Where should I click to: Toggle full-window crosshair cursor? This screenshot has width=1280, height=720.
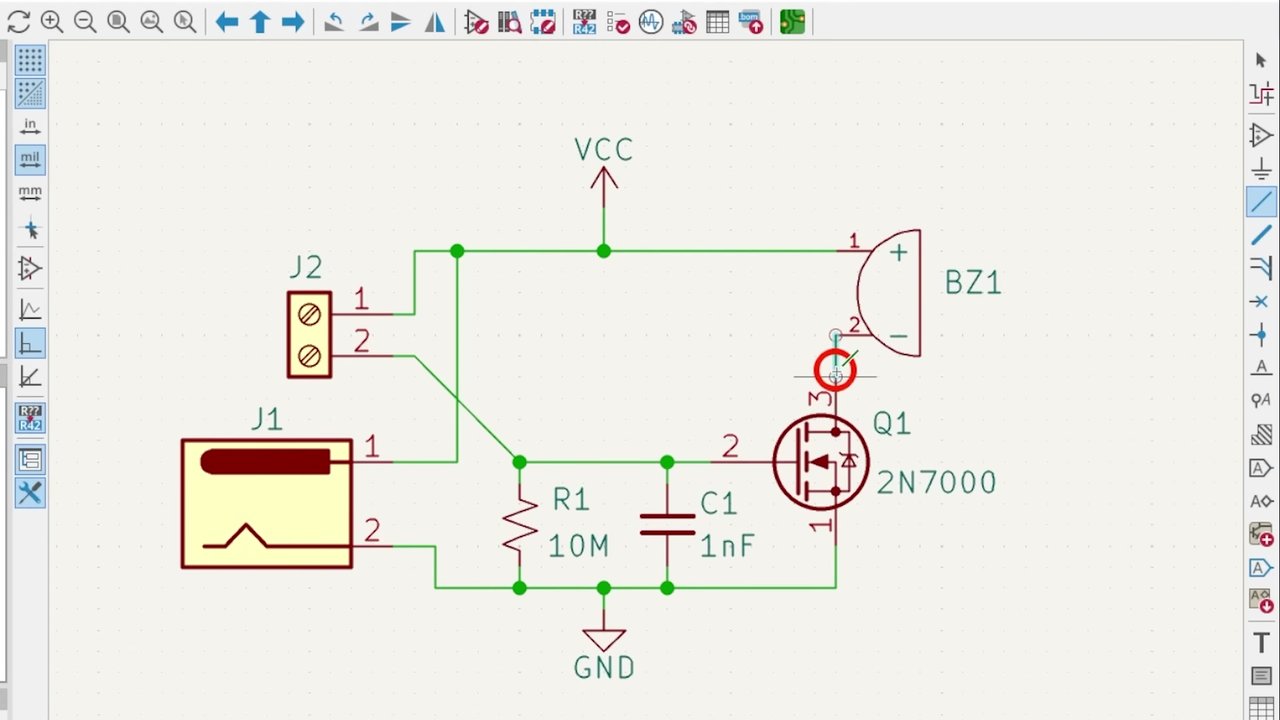point(30,229)
